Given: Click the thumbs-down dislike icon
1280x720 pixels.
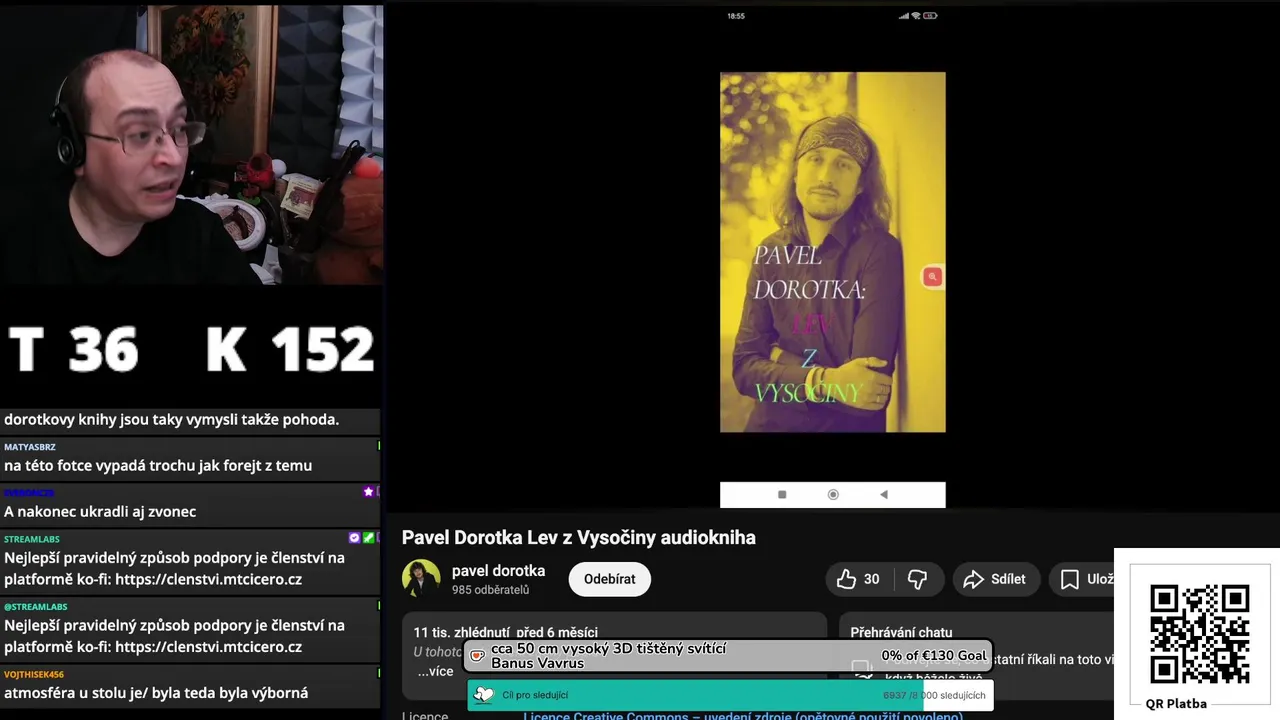Looking at the screenshot, I should click(x=917, y=579).
